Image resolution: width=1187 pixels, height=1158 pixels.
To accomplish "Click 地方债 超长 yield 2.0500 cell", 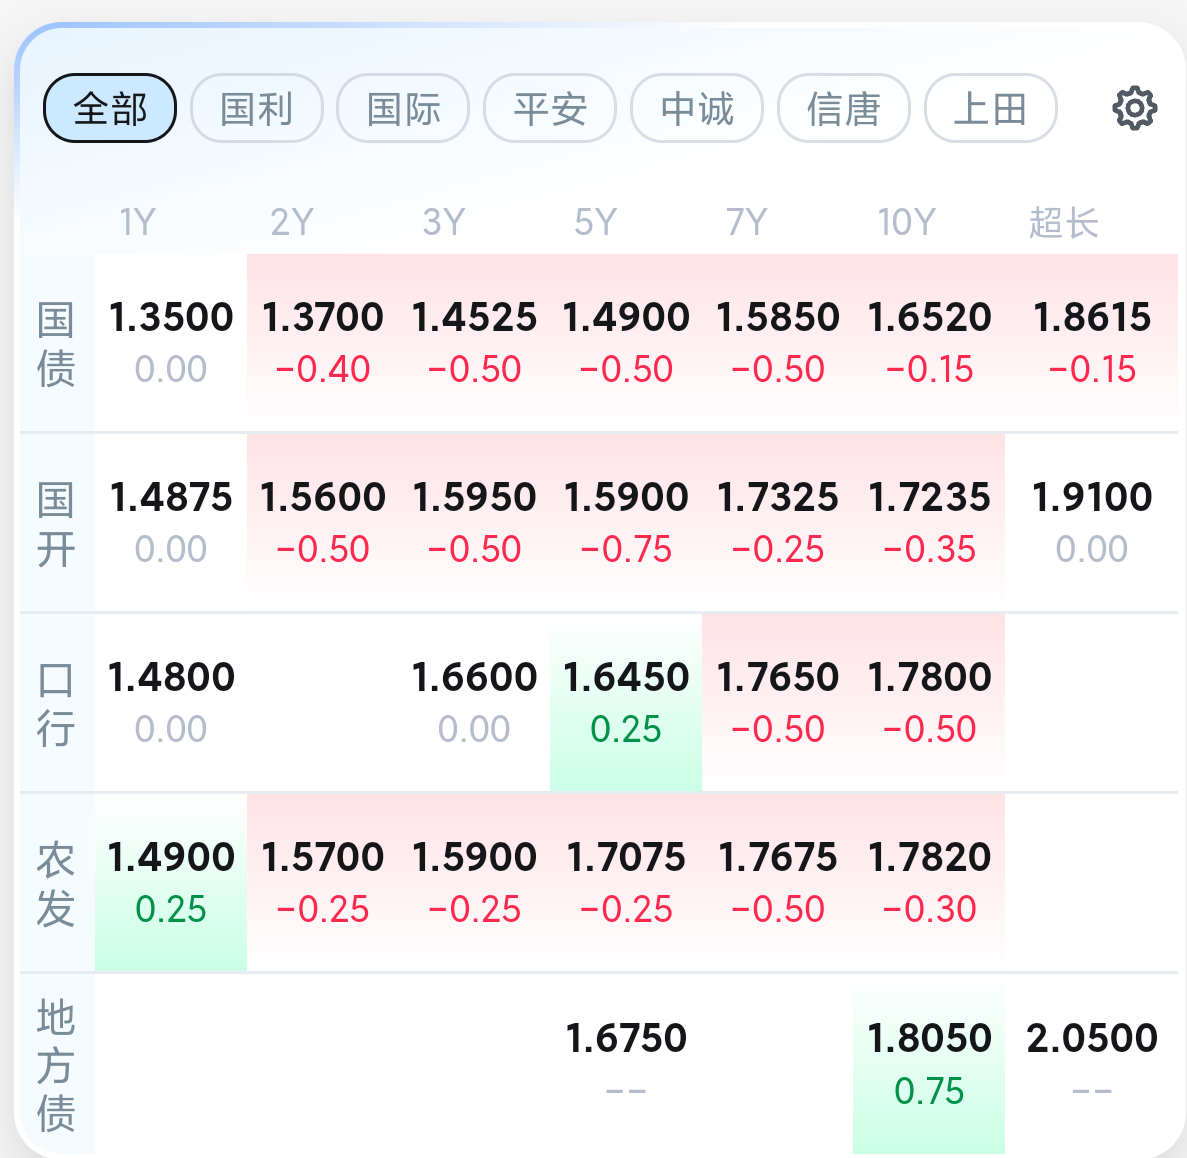I will (x=1092, y=1064).
